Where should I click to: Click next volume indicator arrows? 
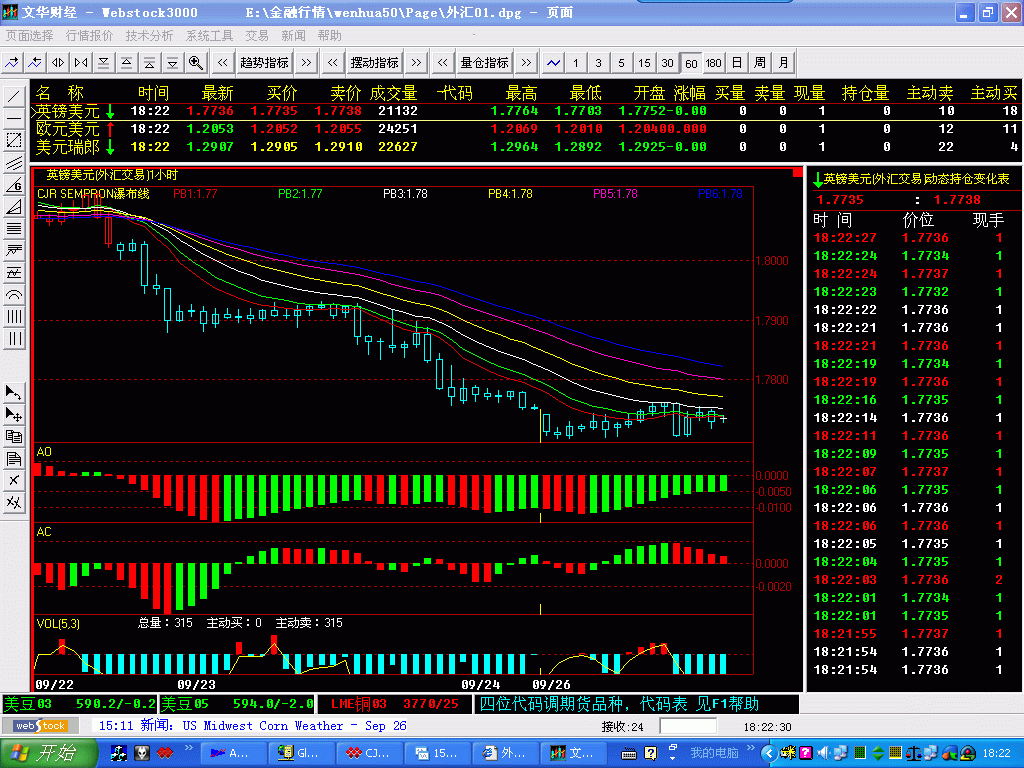[526, 63]
